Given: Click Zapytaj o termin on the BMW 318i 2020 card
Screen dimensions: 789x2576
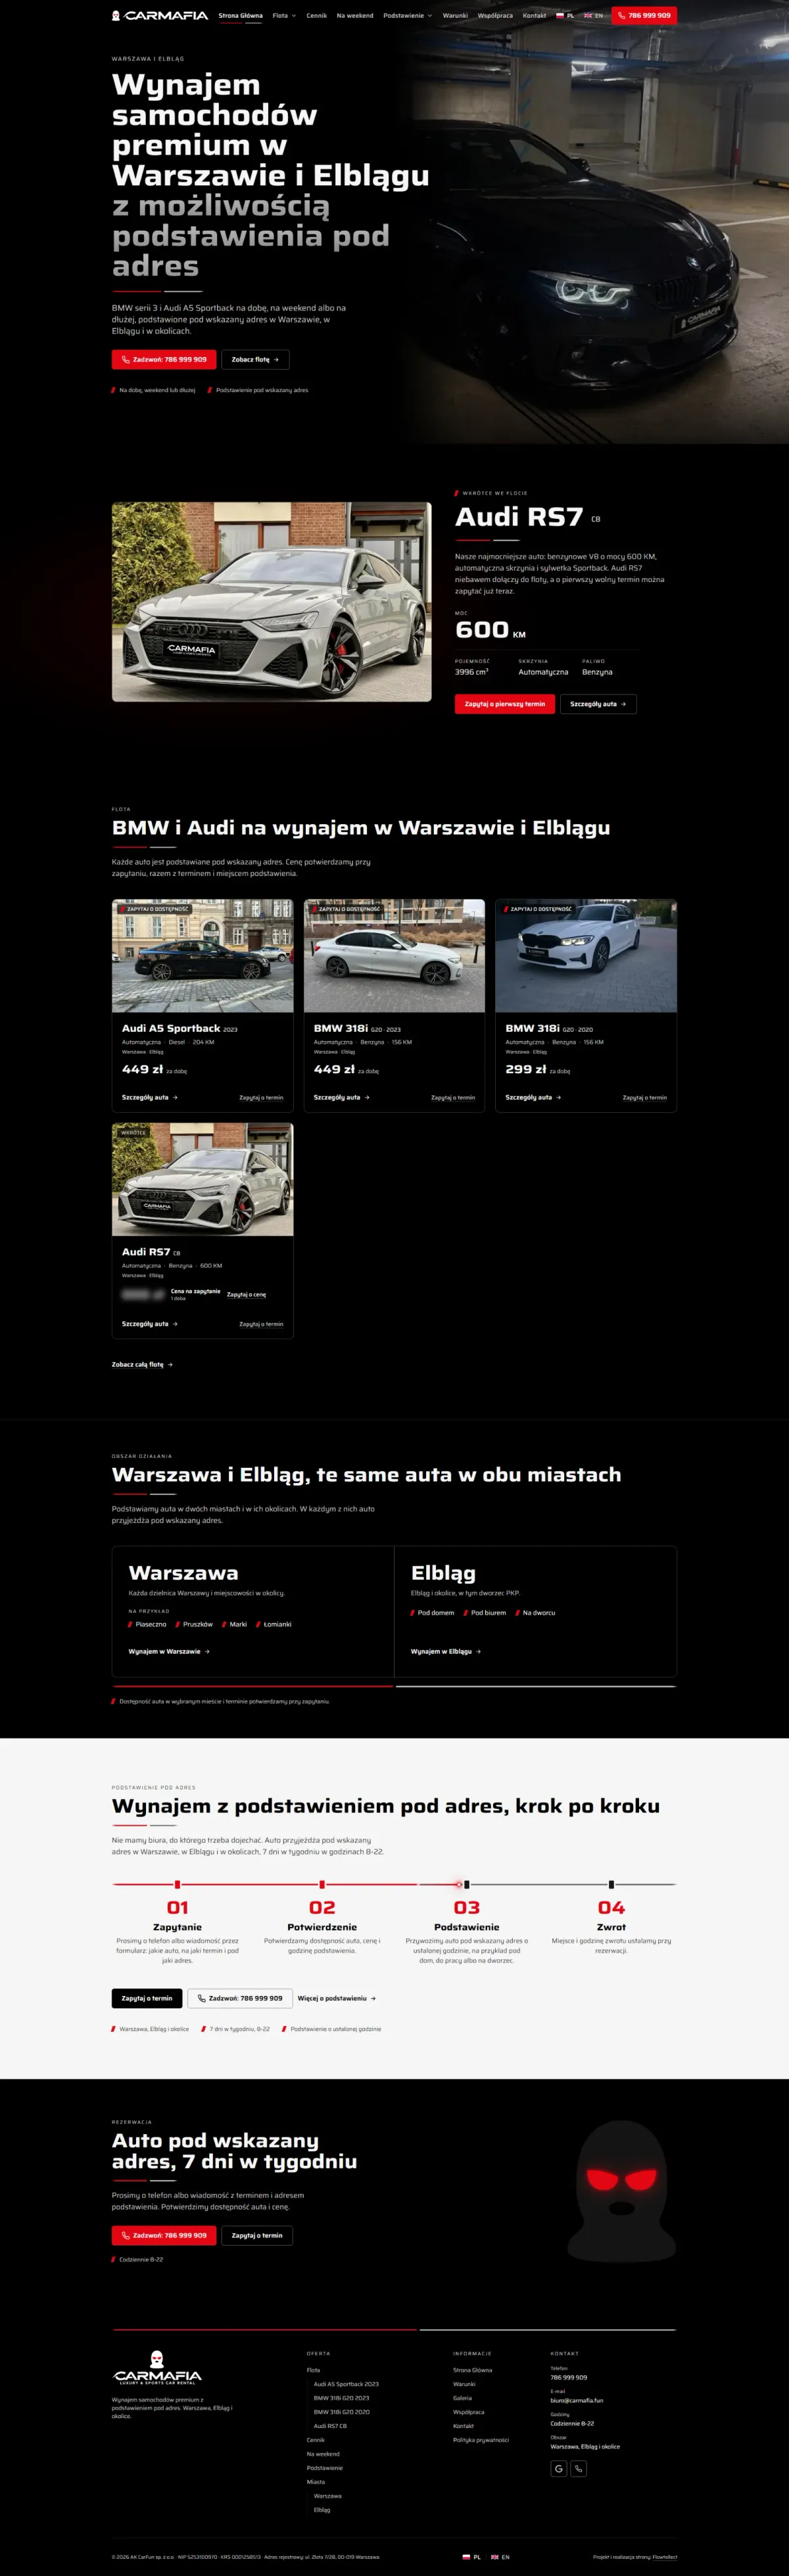Looking at the screenshot, I should pyautogui.click(x=645, y=1097).
